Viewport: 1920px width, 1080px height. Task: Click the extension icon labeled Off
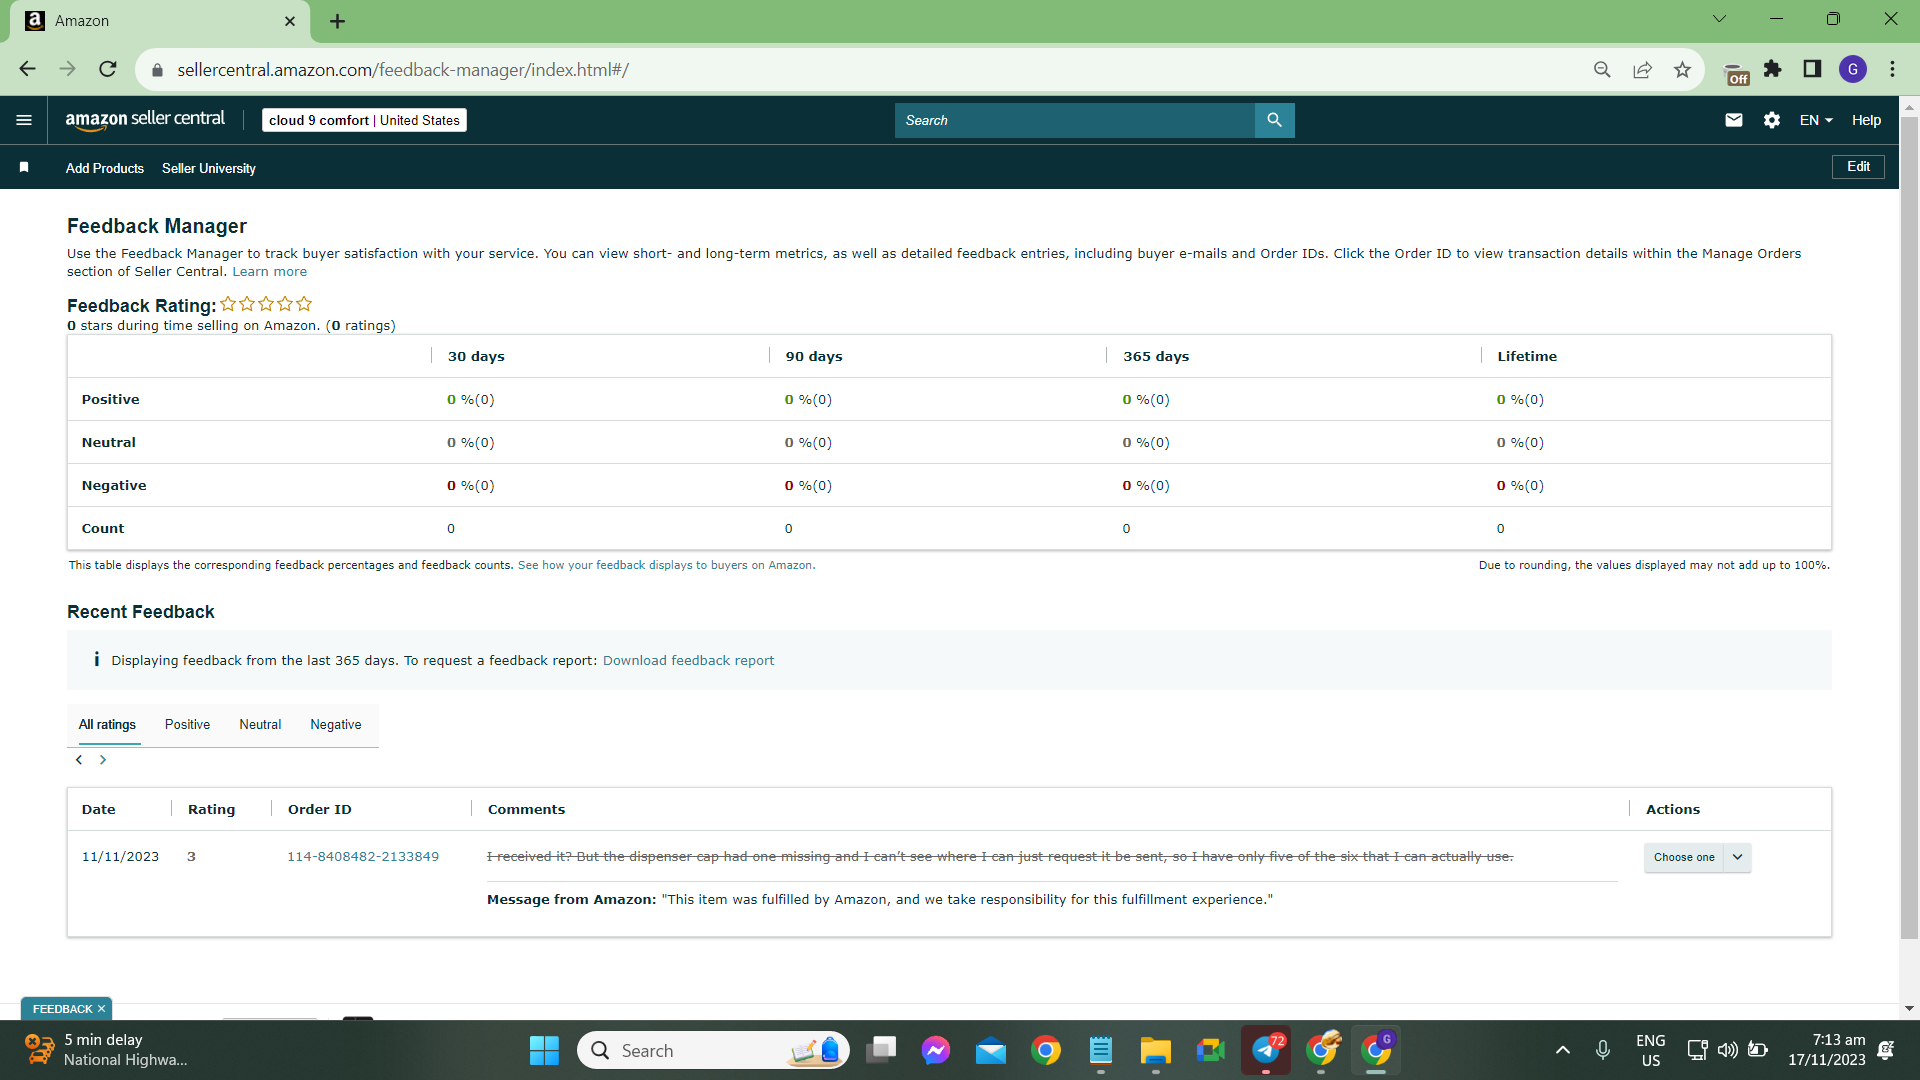[x=1737, y=73]
